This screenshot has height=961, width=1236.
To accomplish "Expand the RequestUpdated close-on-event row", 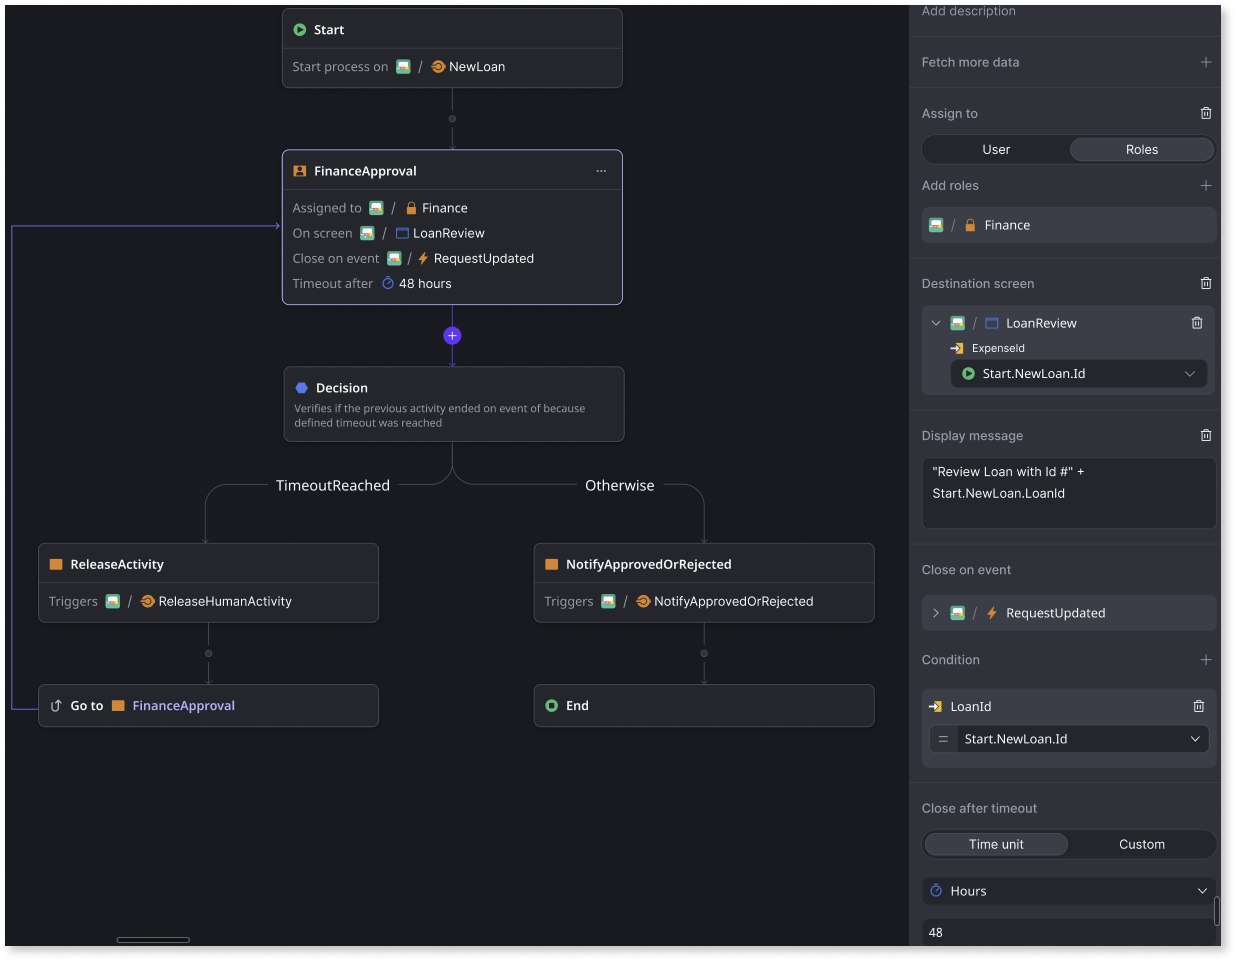I will click(938, 613).
